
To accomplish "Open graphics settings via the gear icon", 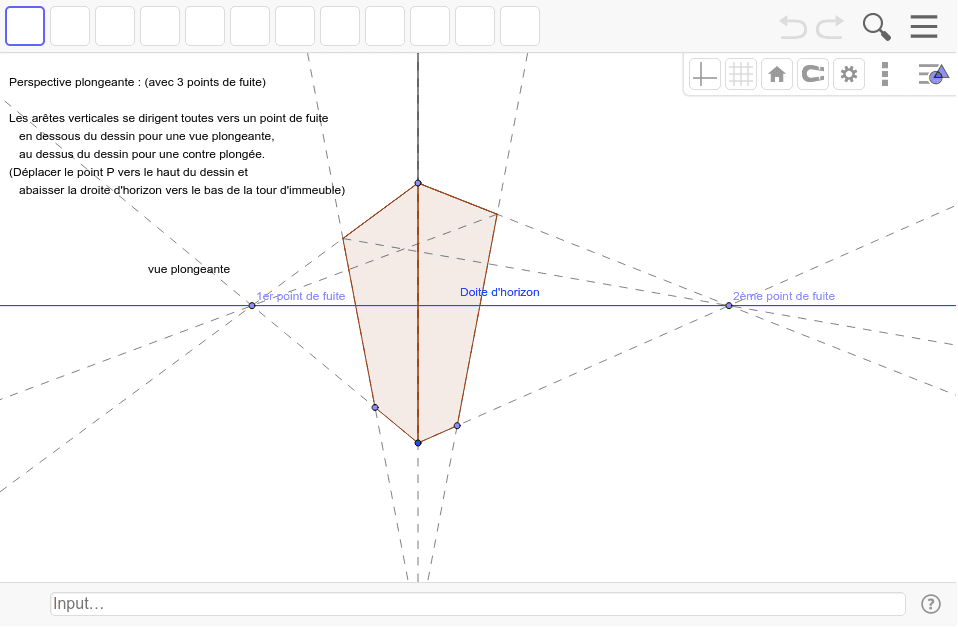I will coord(849,73).
